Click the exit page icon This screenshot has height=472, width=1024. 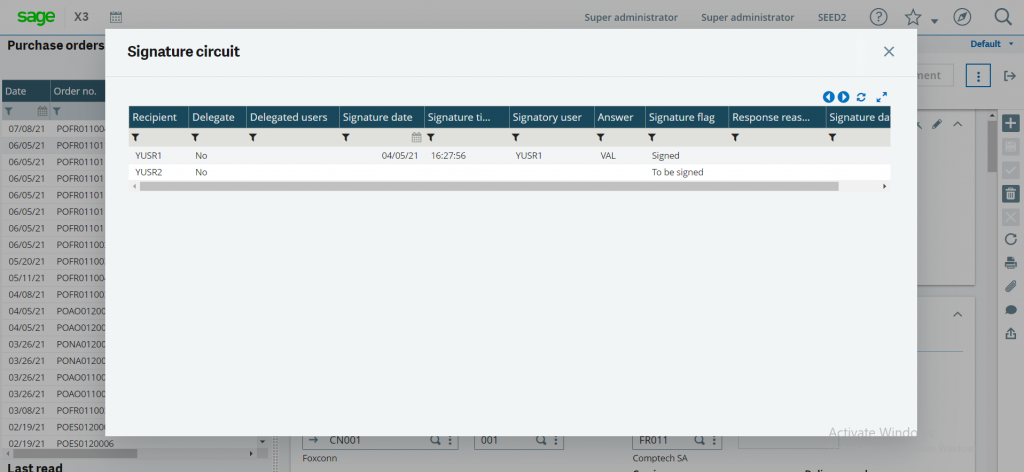pos(1009,76)
